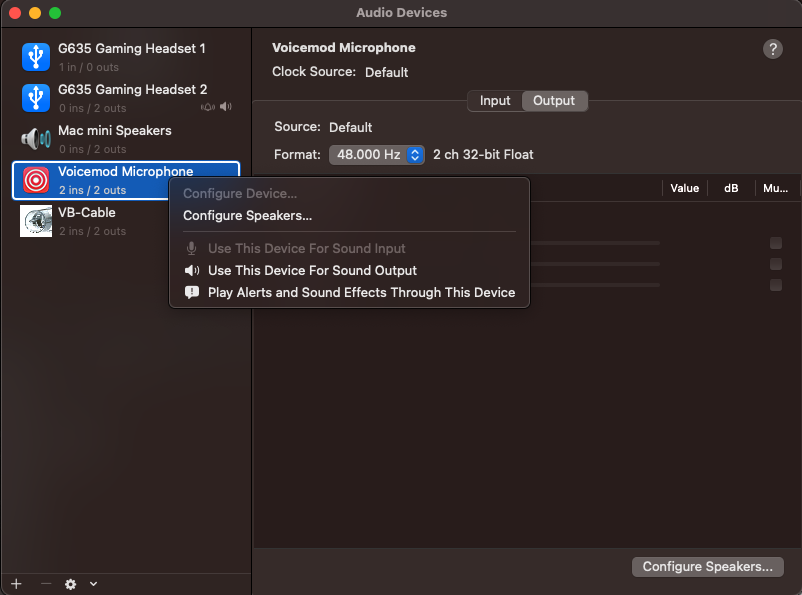Screen dimensions: 802x595
Task: Click the third channel volume slider
Action: point(595,285)
